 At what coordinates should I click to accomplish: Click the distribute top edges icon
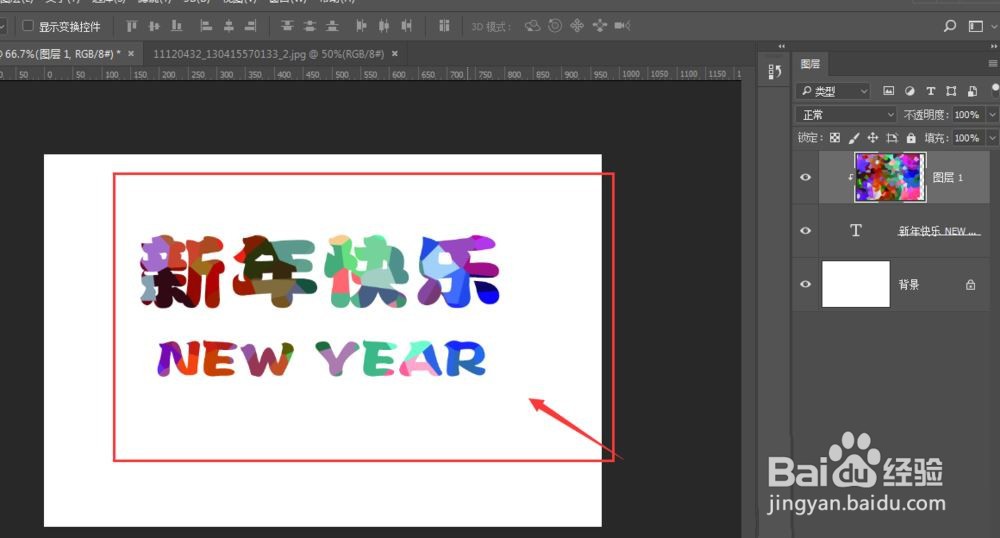[287, 26]
